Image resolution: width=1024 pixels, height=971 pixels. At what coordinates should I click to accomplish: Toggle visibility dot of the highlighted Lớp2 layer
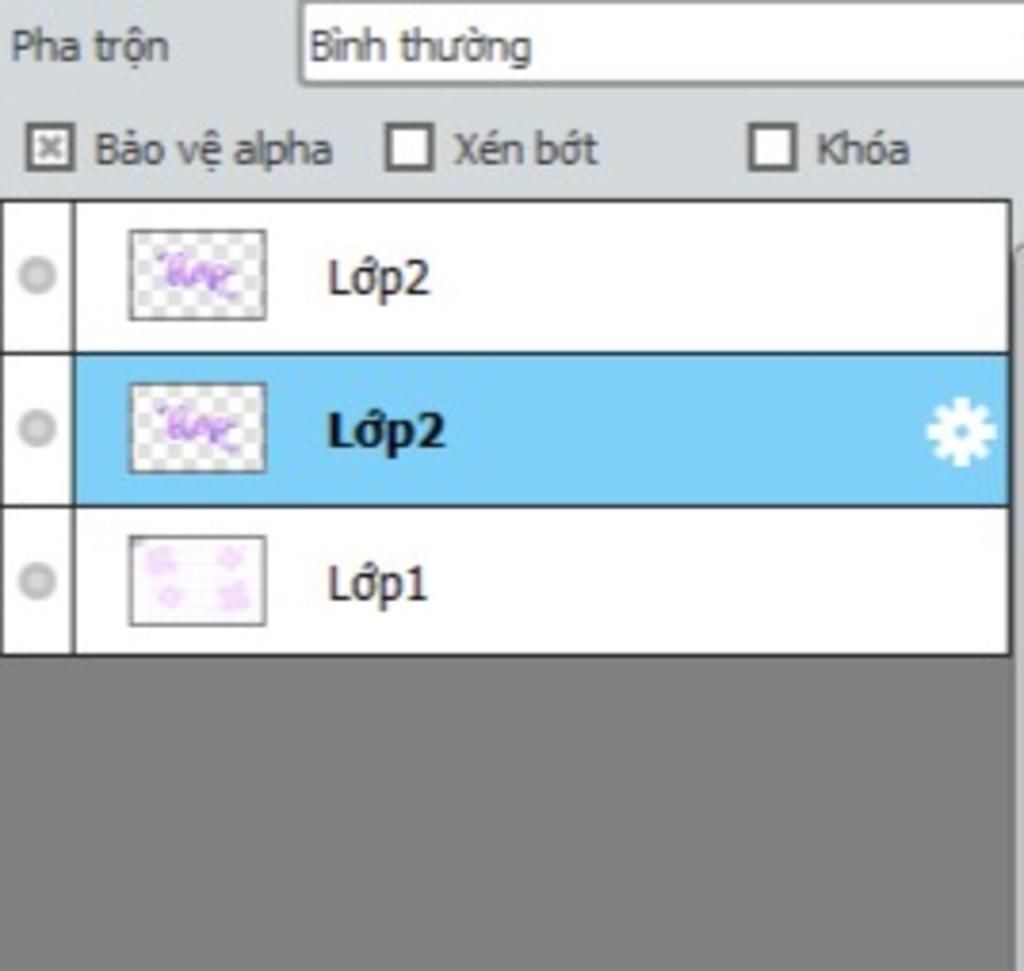coord(37,428)
